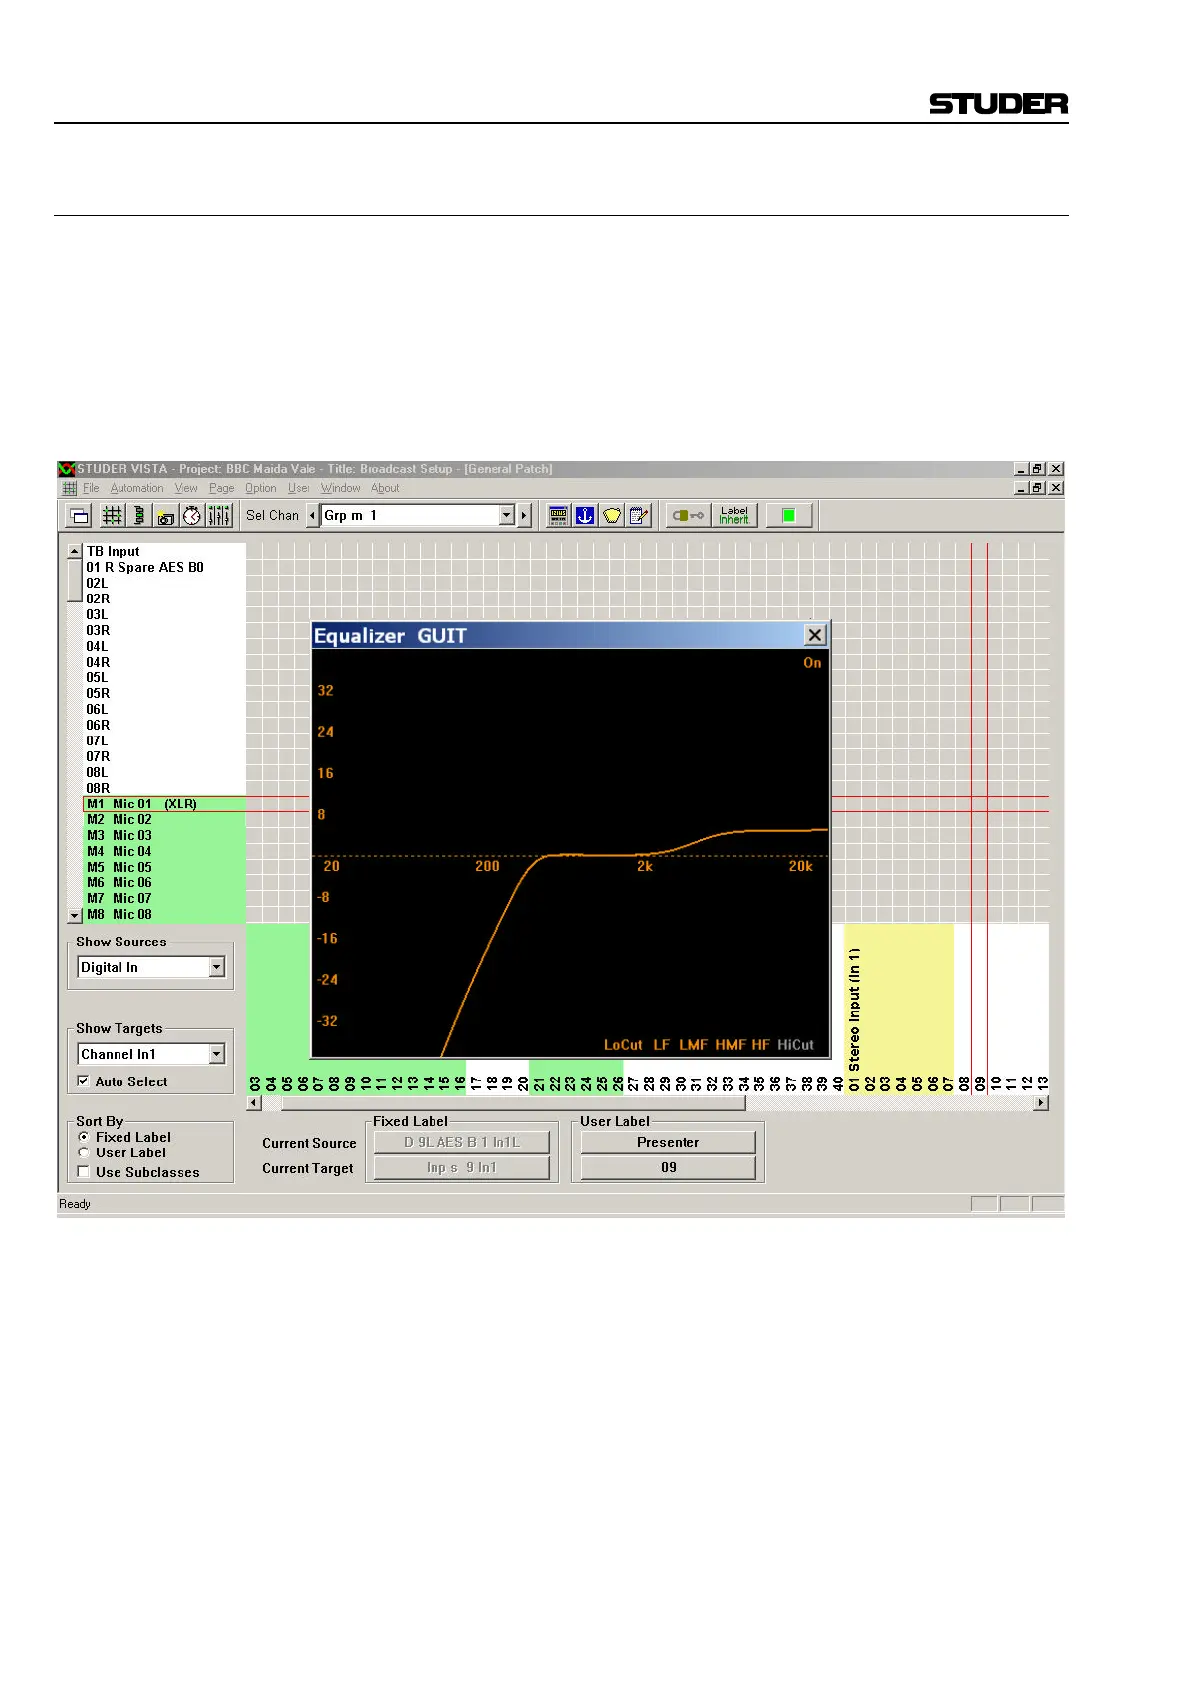Image resolution: width=1190 pixels, height=1684 pixels.
Task: Click the notepad with pencil icon
Action: point(639,516)
